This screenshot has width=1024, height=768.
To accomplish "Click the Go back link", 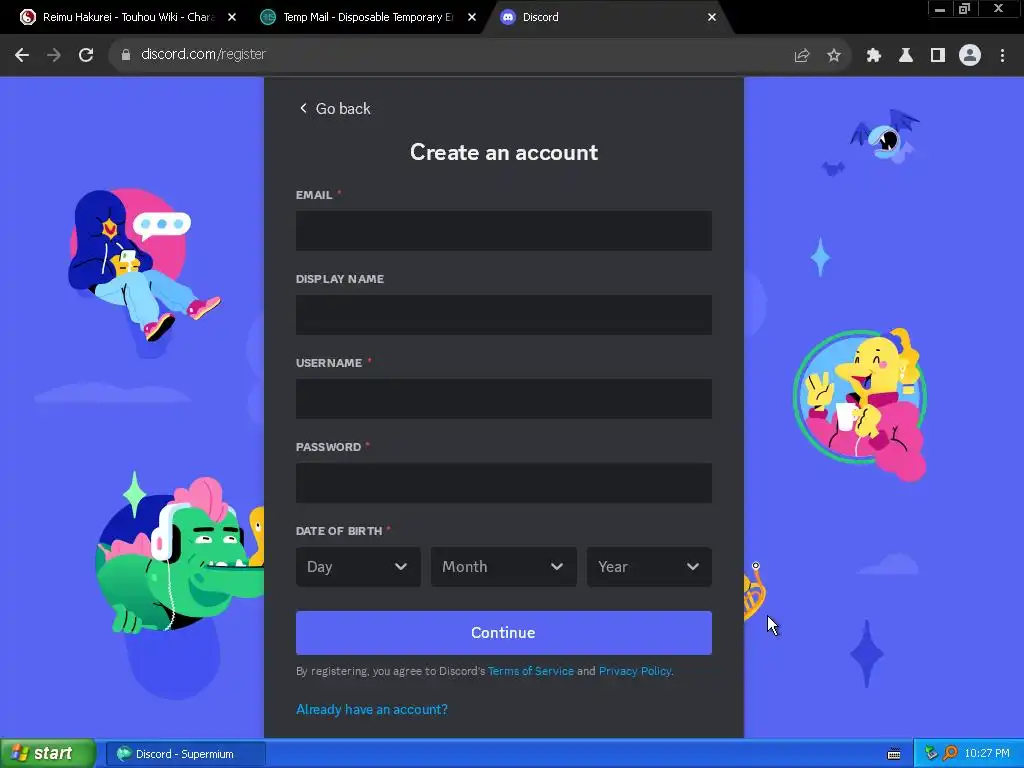I will point(334,108).
